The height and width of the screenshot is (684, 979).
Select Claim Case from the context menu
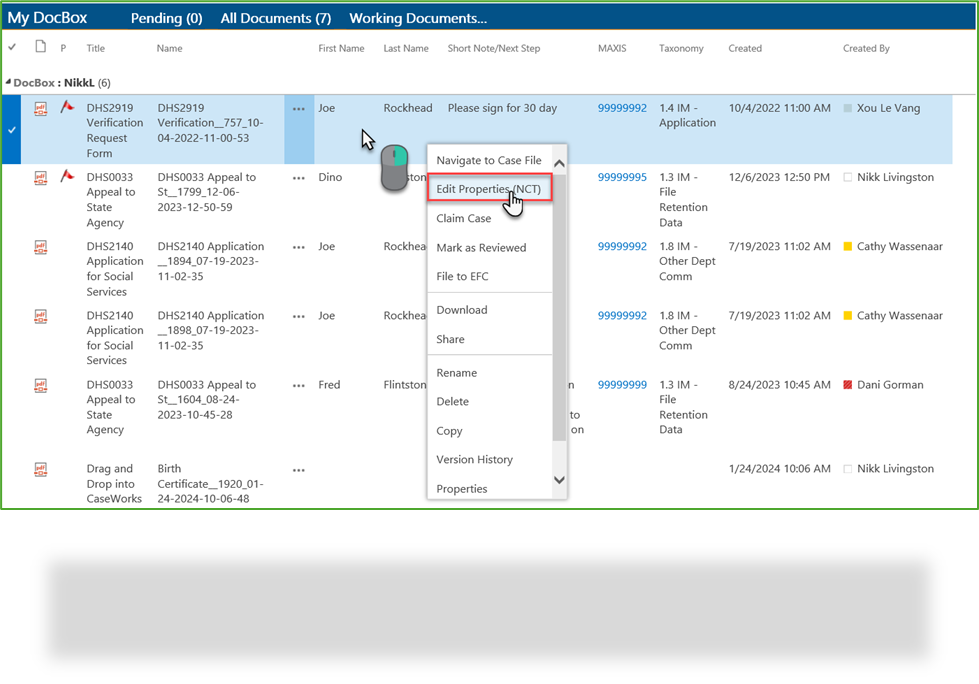463,218
